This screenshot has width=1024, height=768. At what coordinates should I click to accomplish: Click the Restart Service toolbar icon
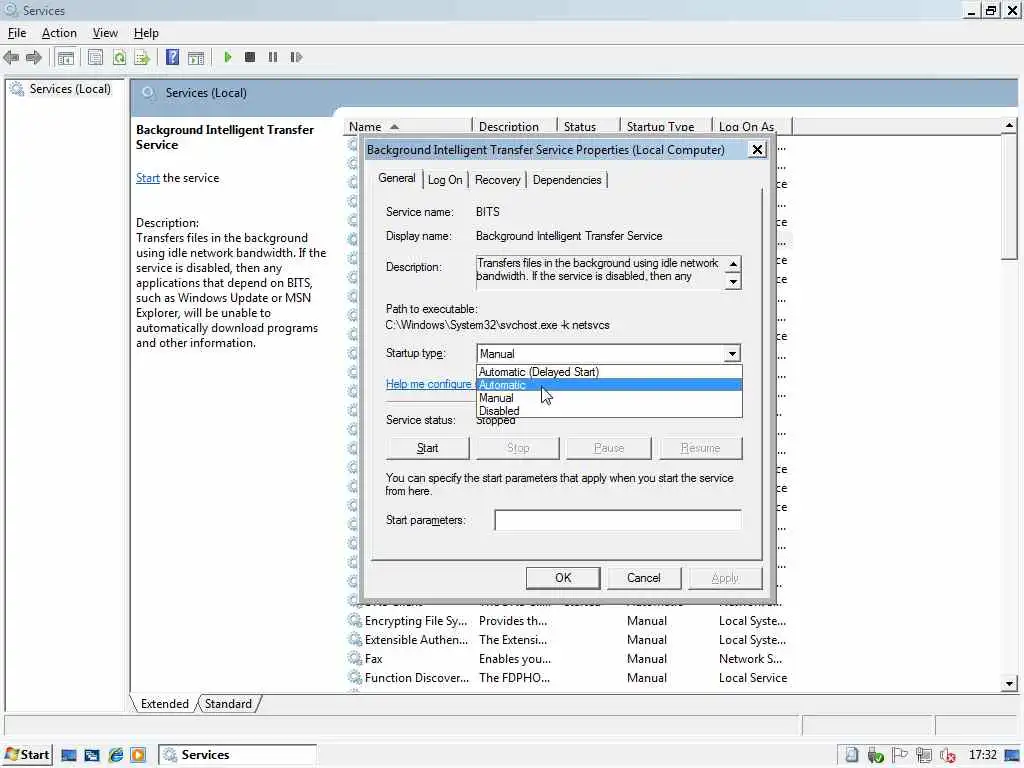pyautogui.click(x=296, y=57)
